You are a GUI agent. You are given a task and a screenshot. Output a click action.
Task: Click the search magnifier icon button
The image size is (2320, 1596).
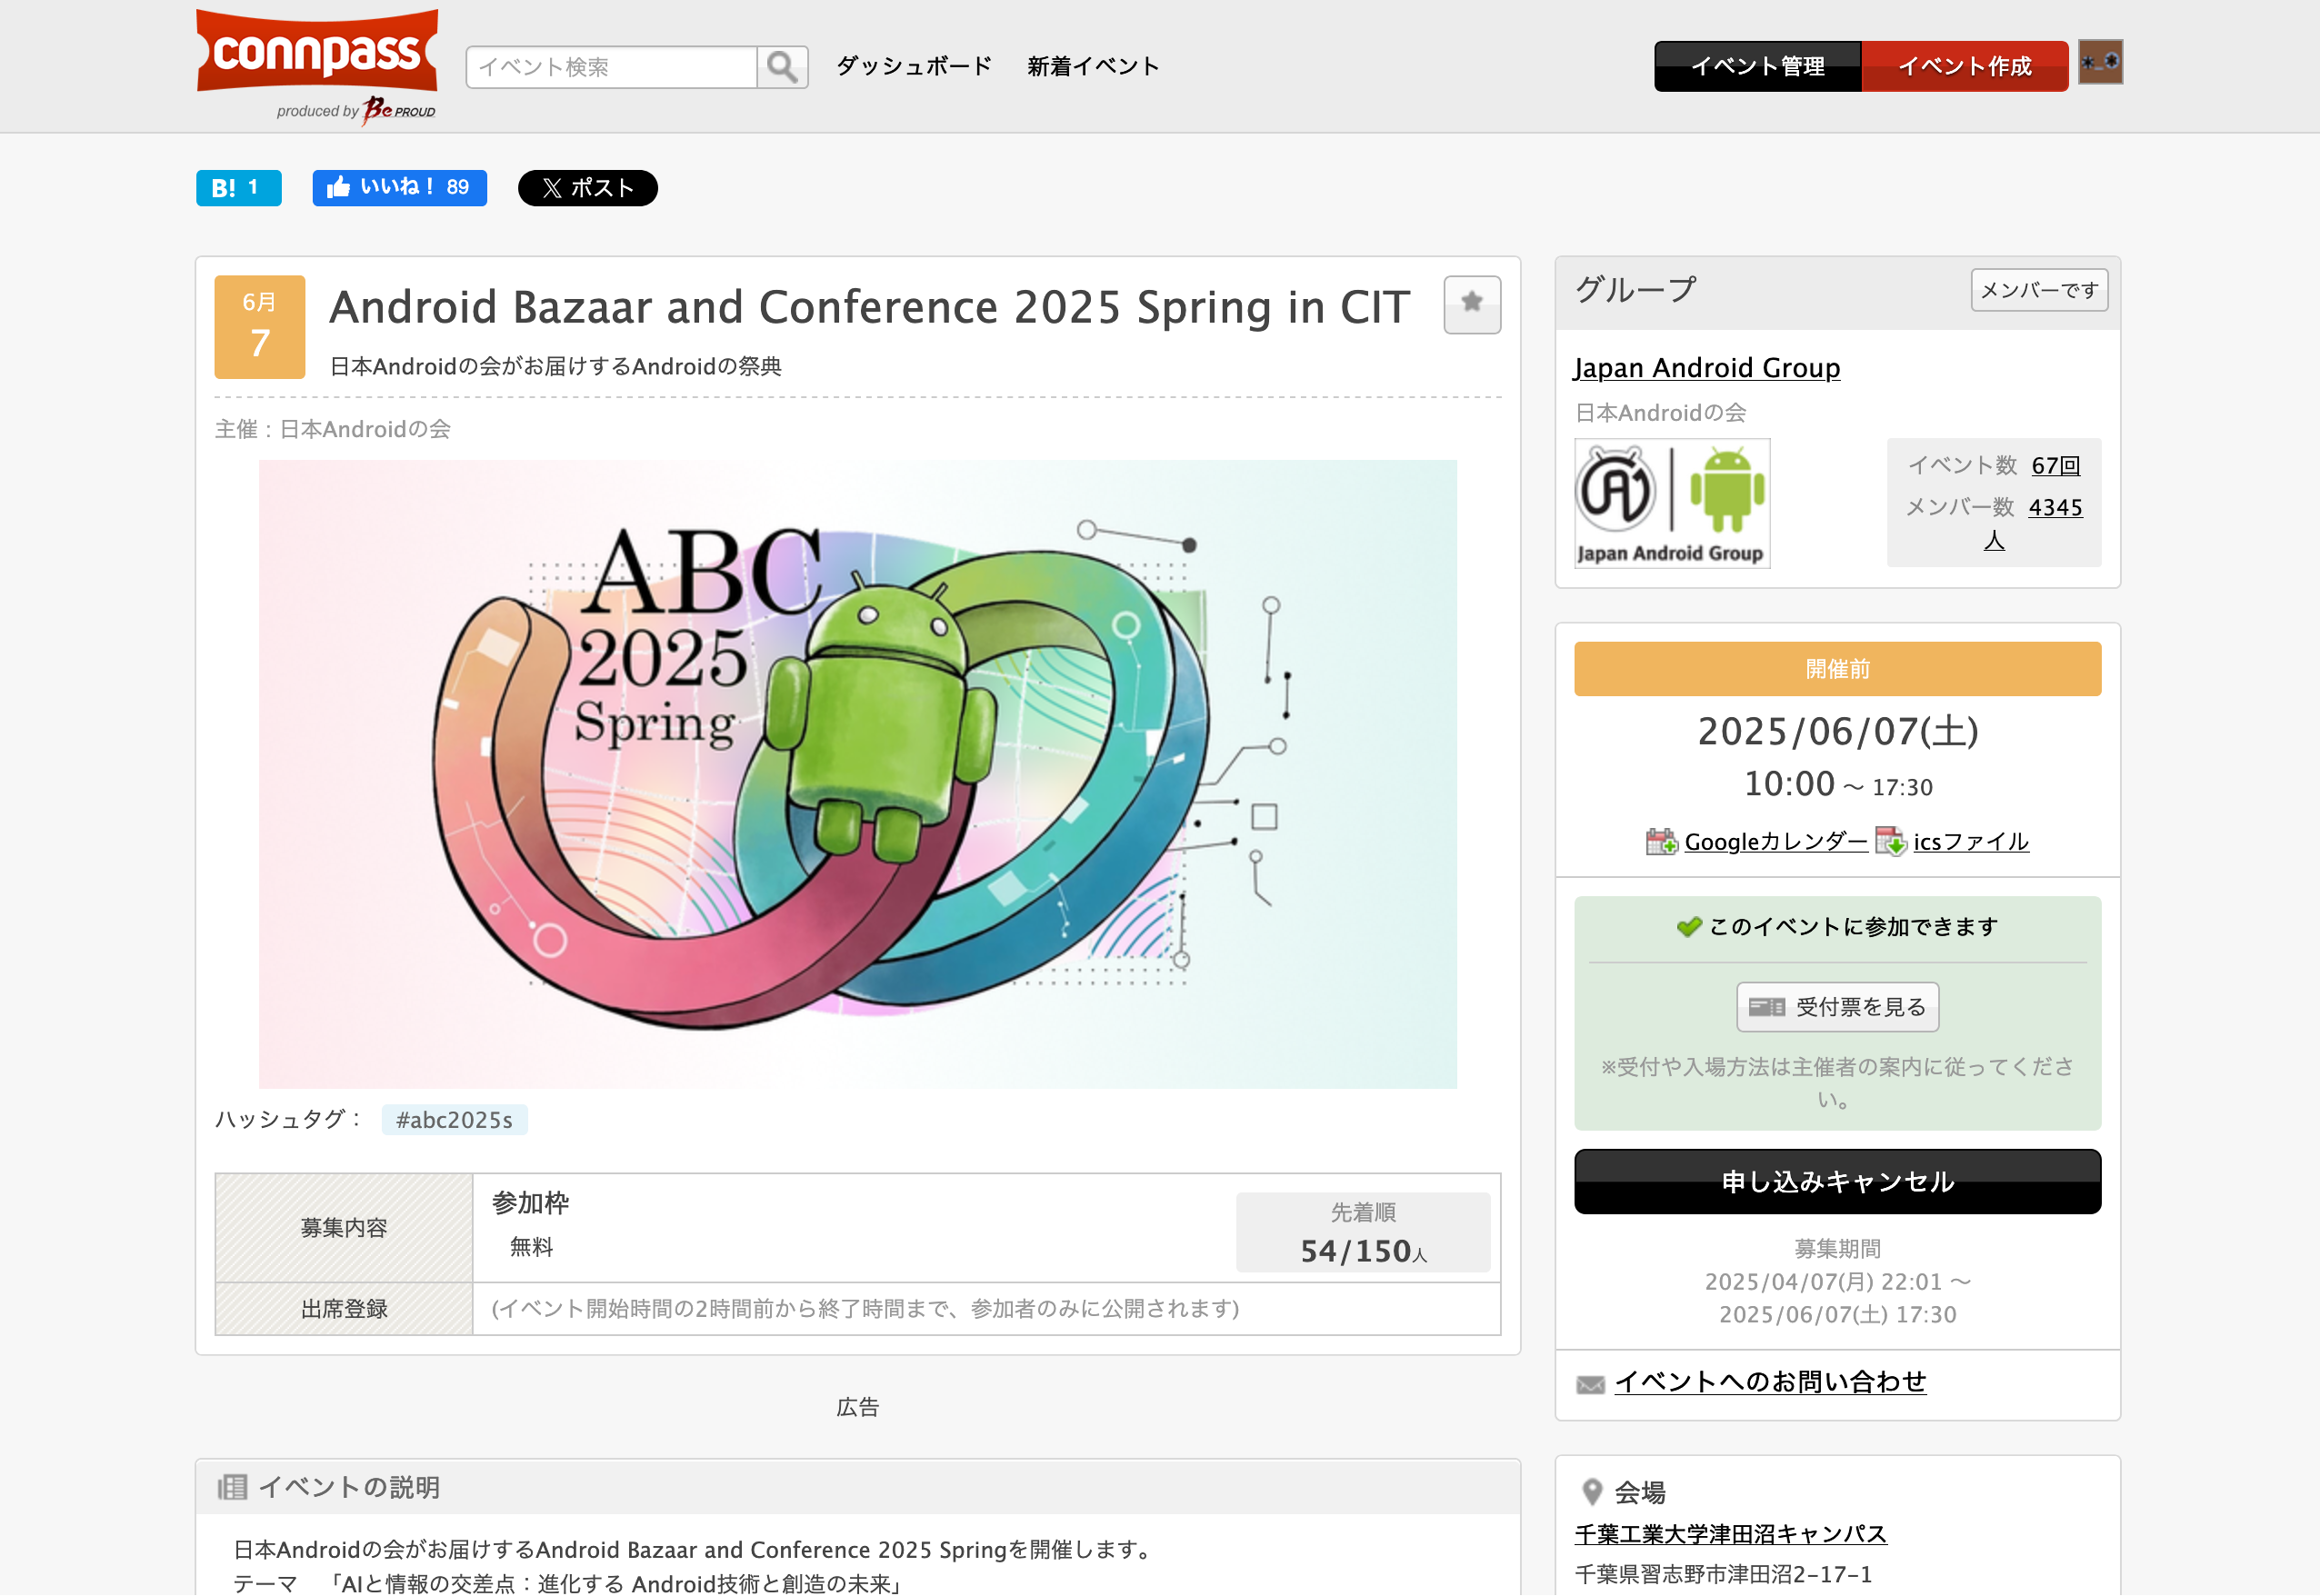pyautogui.click(x=782, y=67)
